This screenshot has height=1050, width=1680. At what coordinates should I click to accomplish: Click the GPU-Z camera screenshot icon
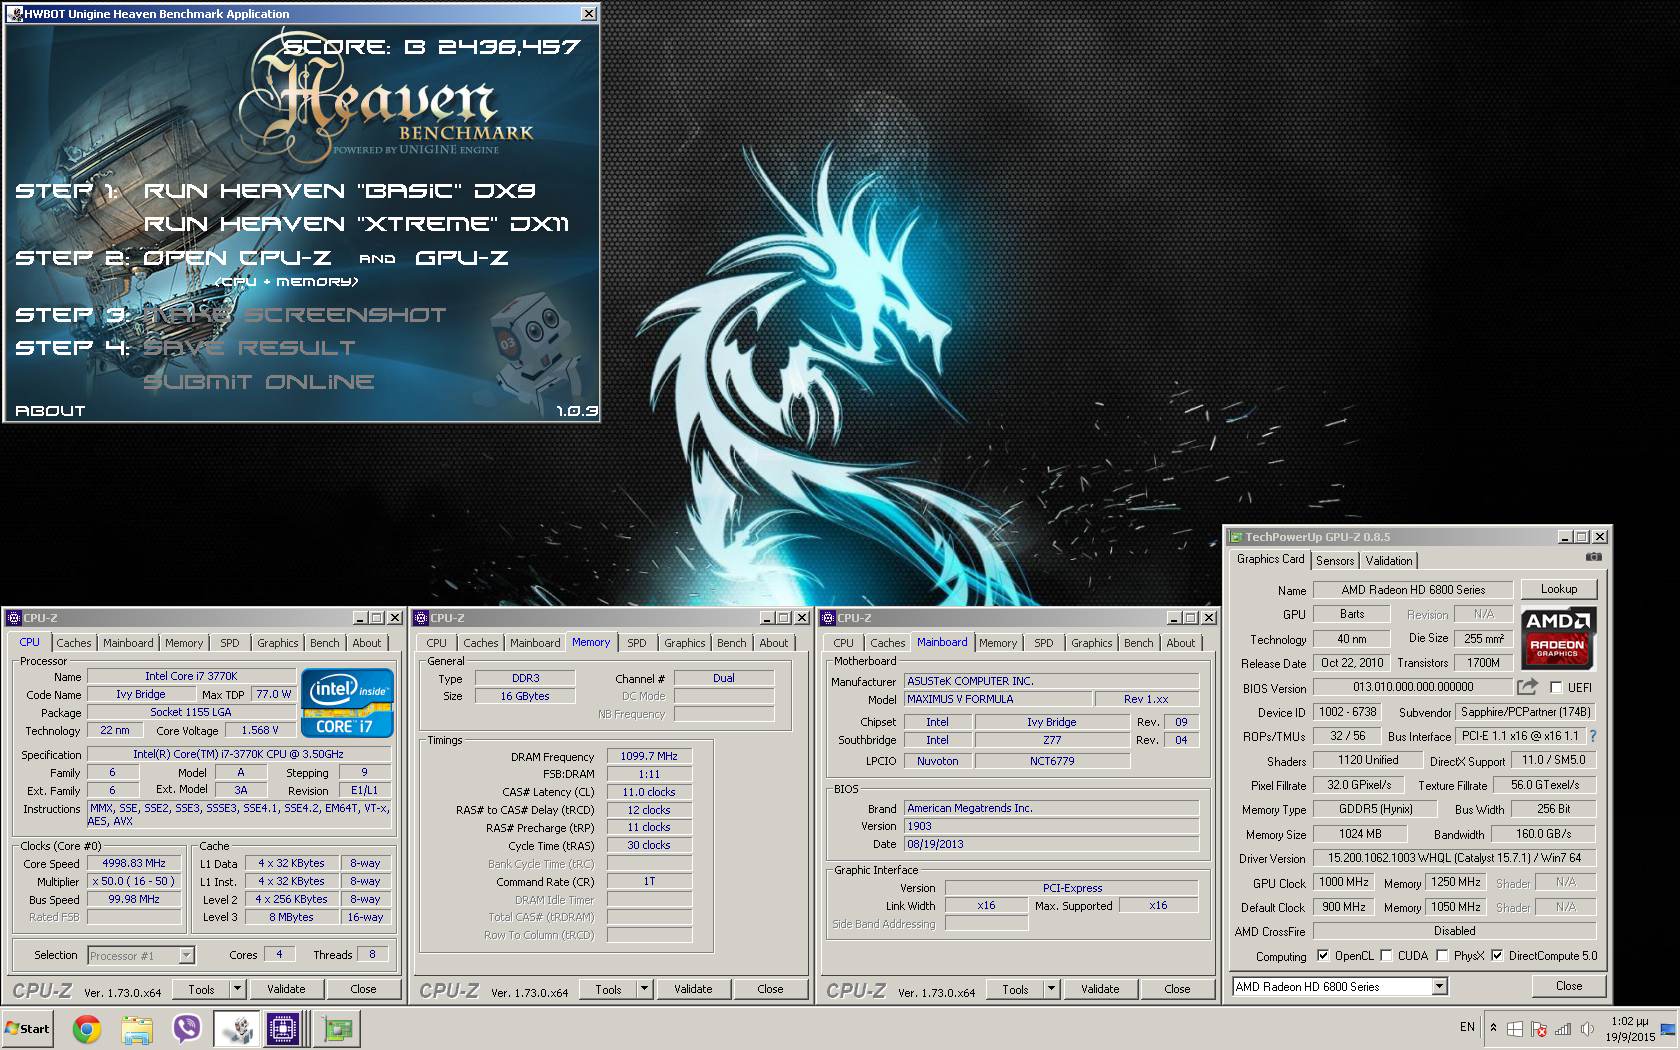click(1593, 557)
